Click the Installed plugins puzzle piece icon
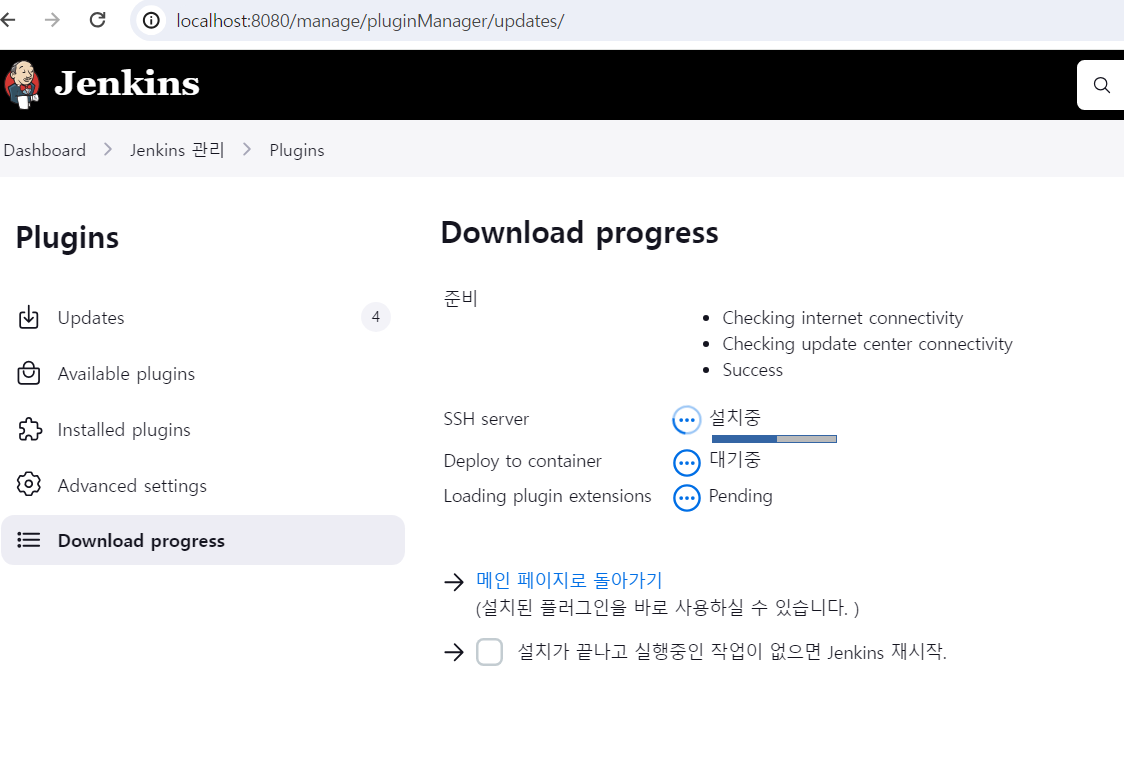The height and width of the screenshot is (768, 1124). tap(29, 429)
